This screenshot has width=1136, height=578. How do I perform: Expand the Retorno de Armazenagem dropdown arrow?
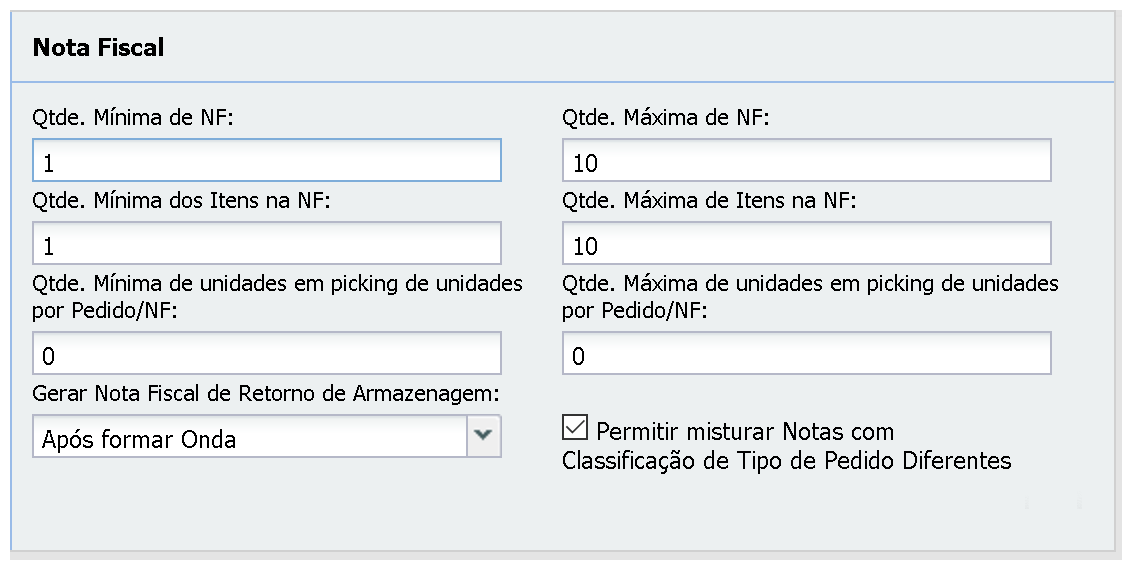tap(484, 436)
